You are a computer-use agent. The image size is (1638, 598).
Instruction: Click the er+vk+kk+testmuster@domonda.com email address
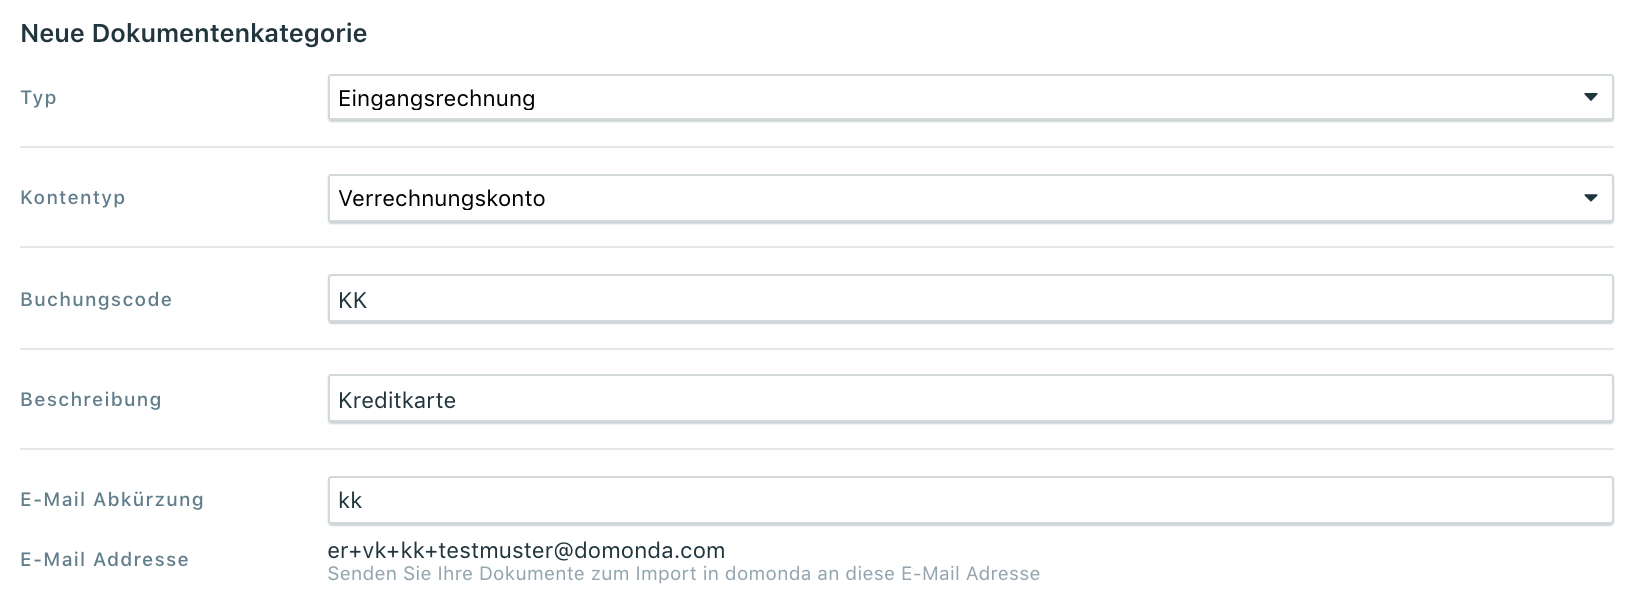coord(526,550)
